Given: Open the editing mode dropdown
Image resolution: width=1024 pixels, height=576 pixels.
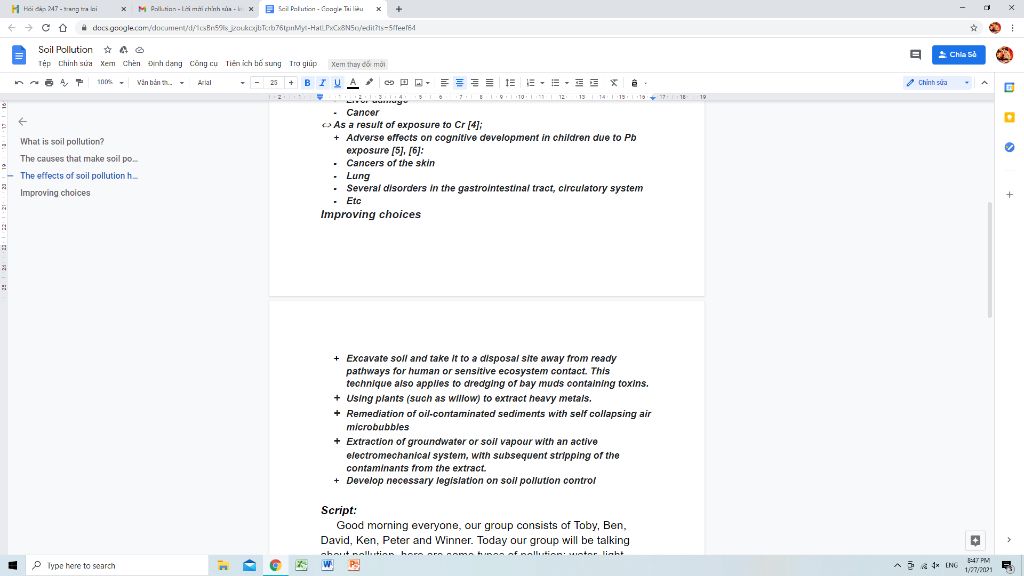Looking at the screenshot, I should 938,83.
